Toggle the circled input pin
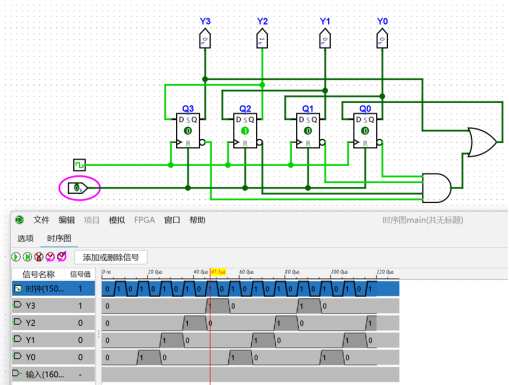 click(x=78, y=188)
